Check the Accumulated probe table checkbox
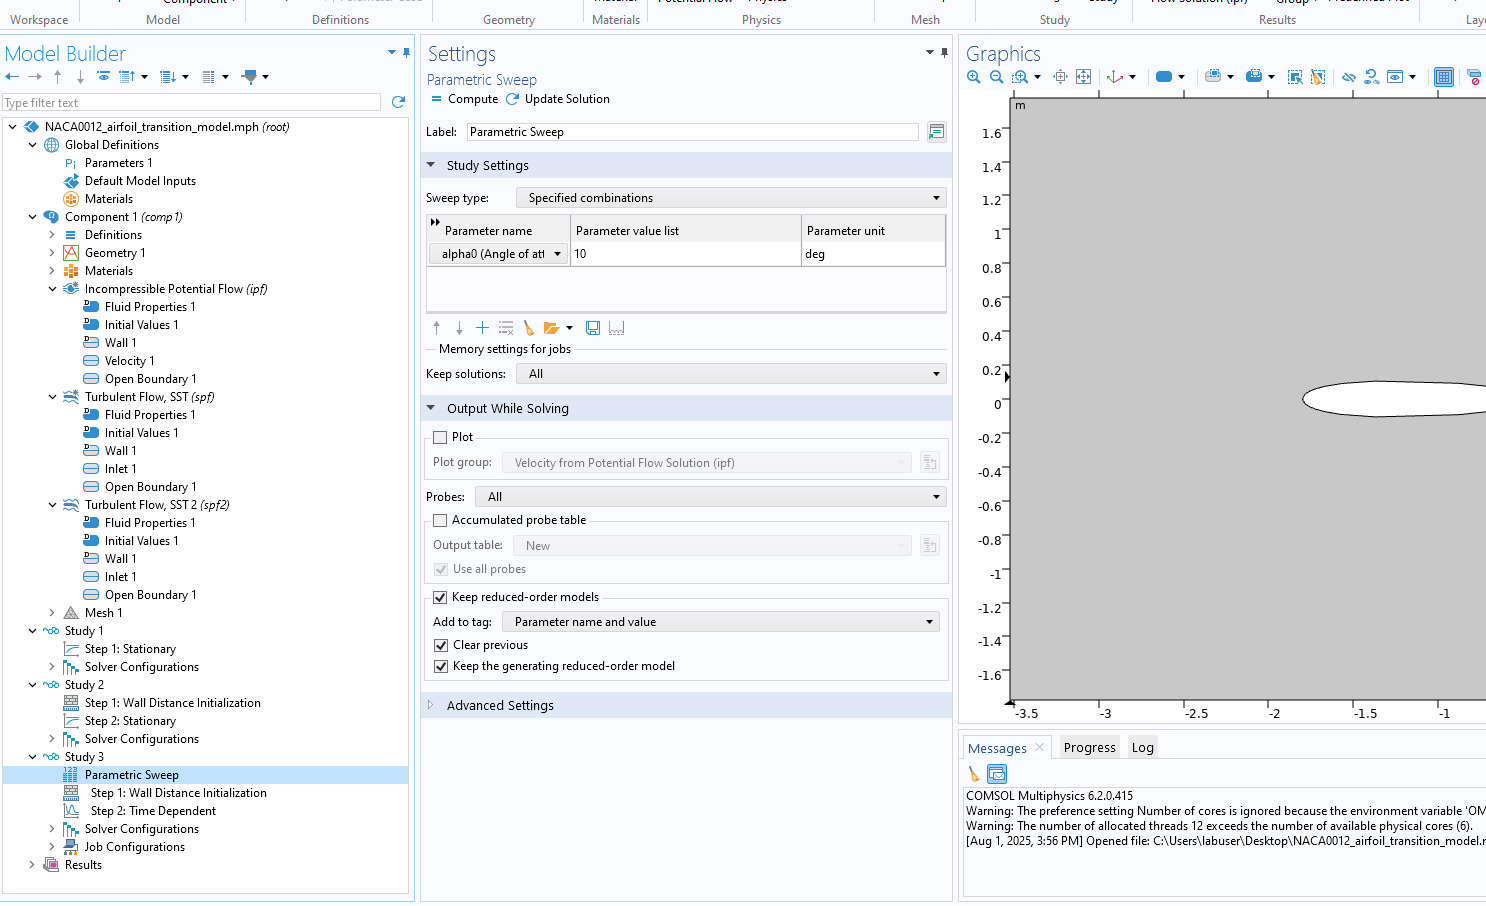1486x906 pixels. pos(440,520)
